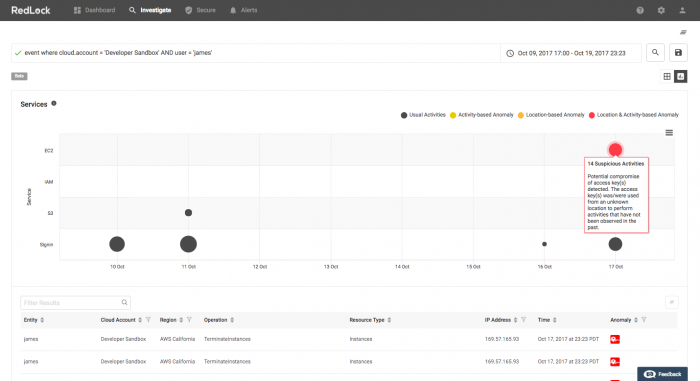Filter the Region column
The width and height of the screenshot is (700, 381).
point(189,320)
